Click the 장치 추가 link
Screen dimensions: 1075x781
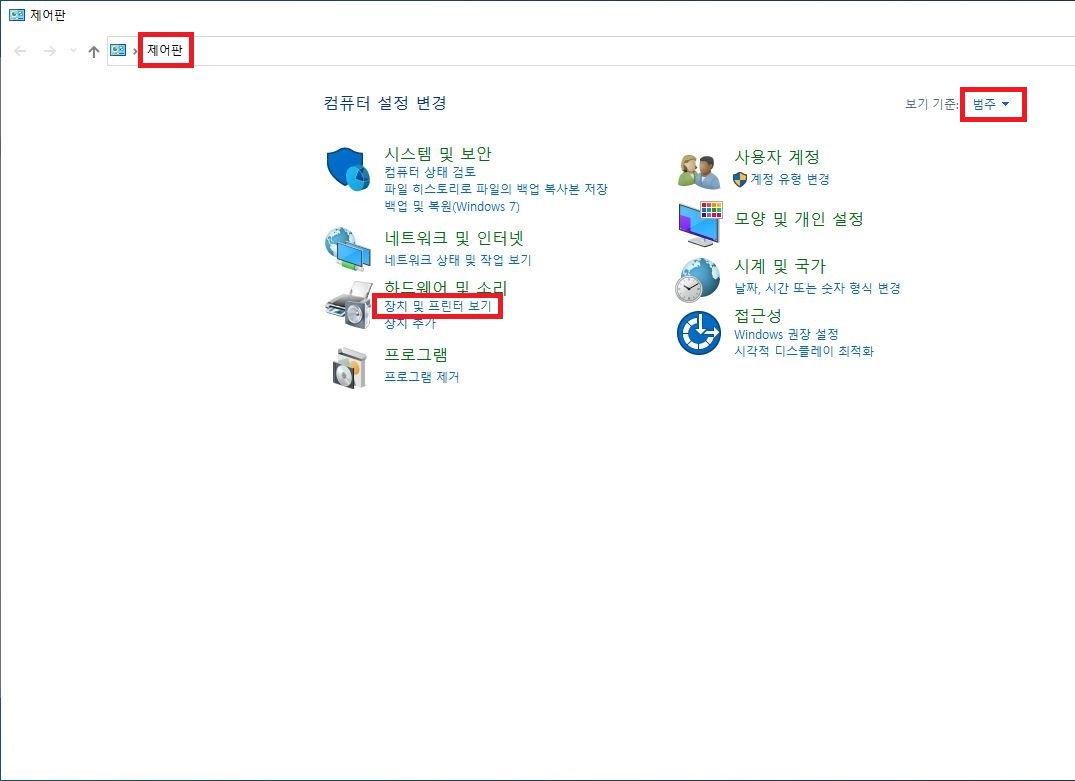point(410,322)
